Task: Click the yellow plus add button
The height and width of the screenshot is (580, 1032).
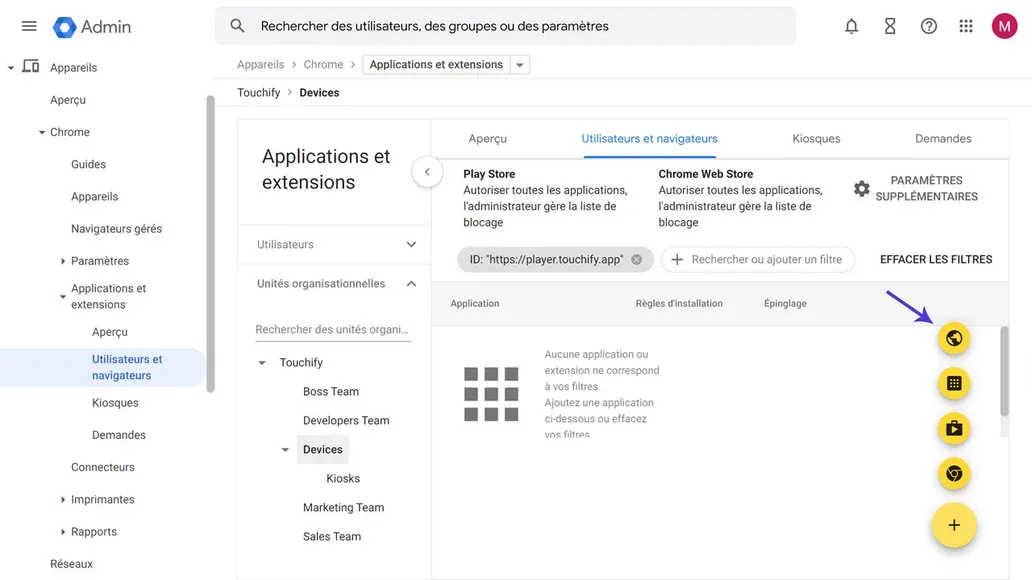Action: tap(954, 524)
